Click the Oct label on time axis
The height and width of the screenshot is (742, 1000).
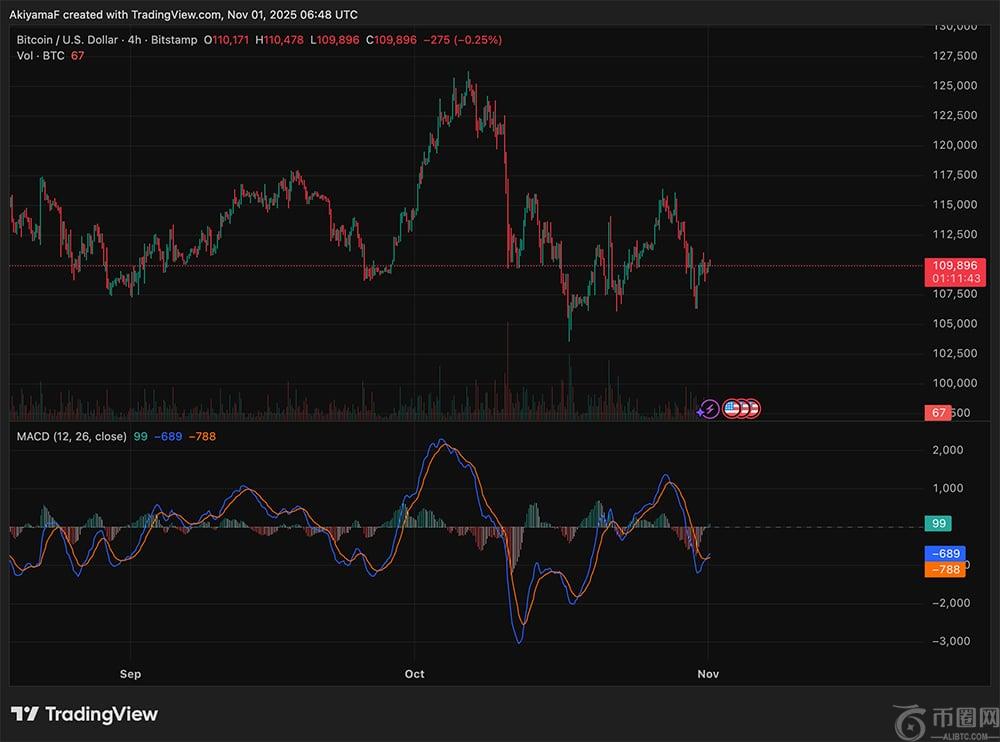coord(414,674)
